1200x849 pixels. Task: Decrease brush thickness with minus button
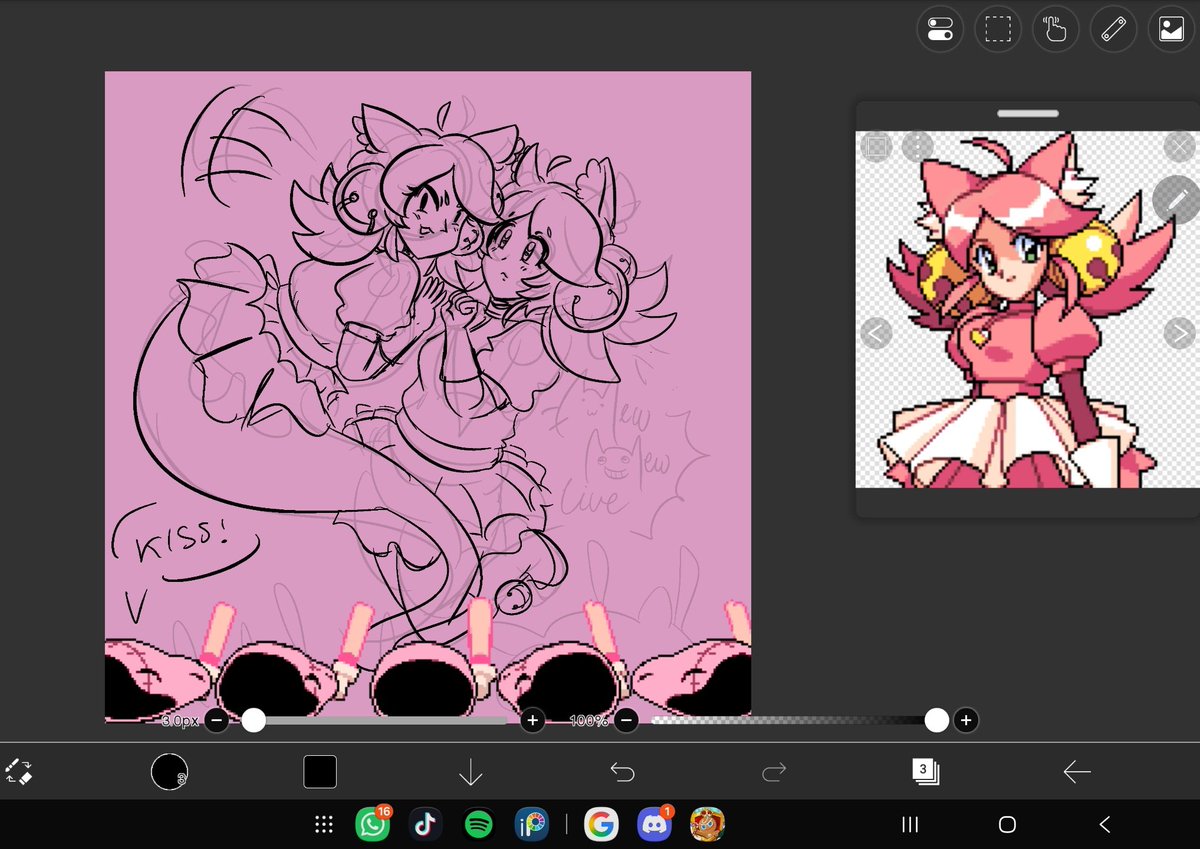pyautogui.click(x=217, y=720)
